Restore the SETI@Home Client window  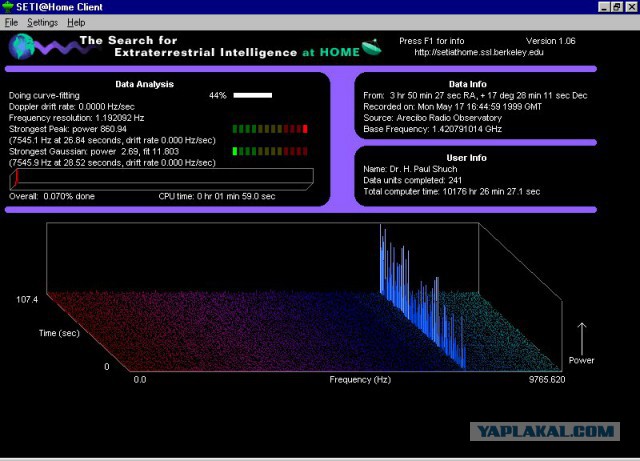(617, 7)
